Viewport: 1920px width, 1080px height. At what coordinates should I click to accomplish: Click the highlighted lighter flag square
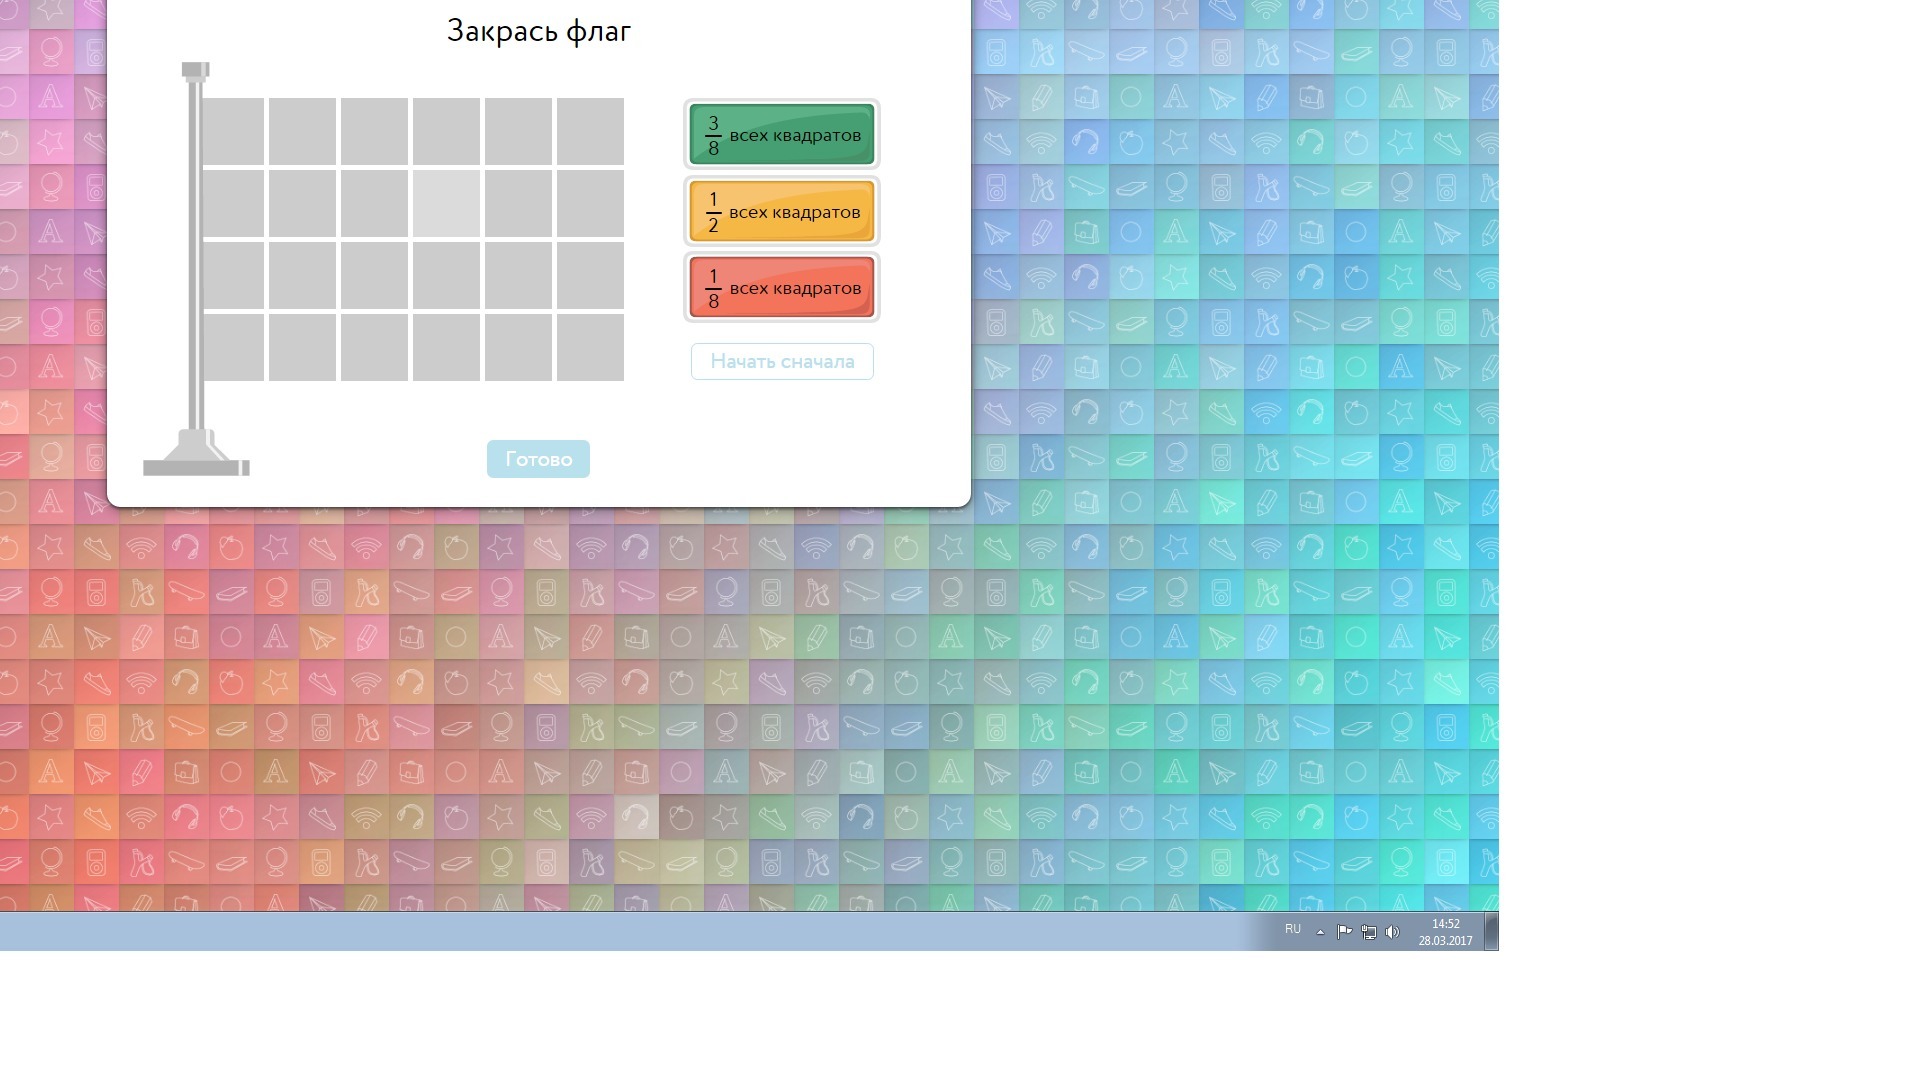(x=446, y=204)
